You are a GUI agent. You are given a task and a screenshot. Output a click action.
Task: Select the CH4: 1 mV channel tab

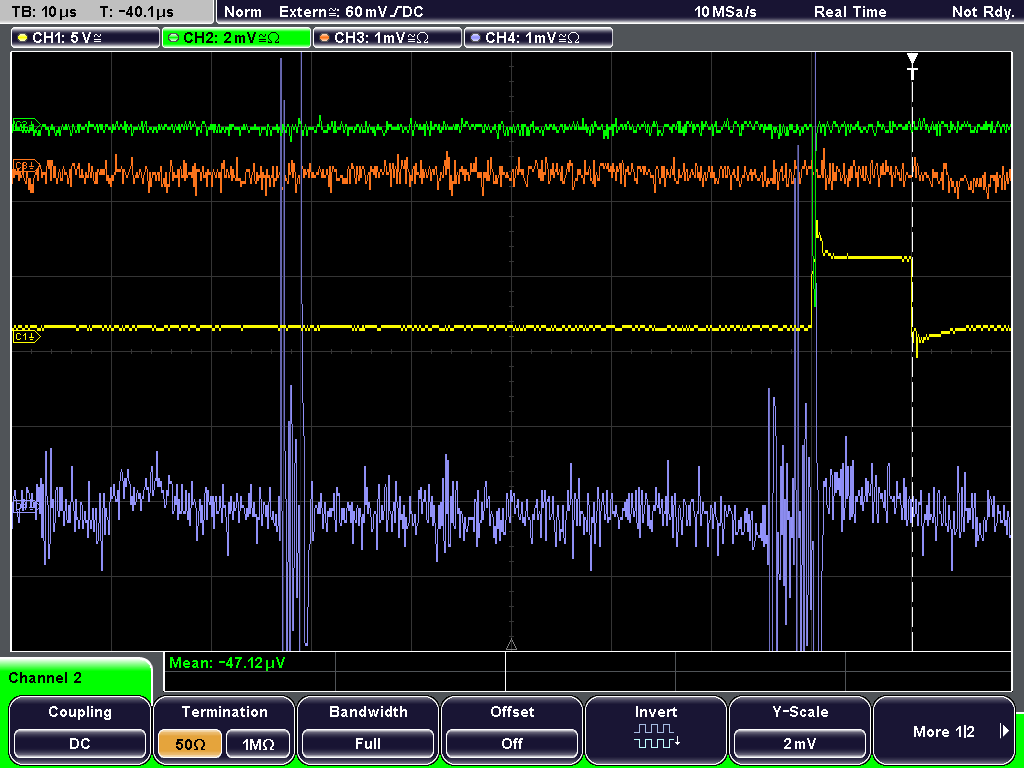(538, 38)
